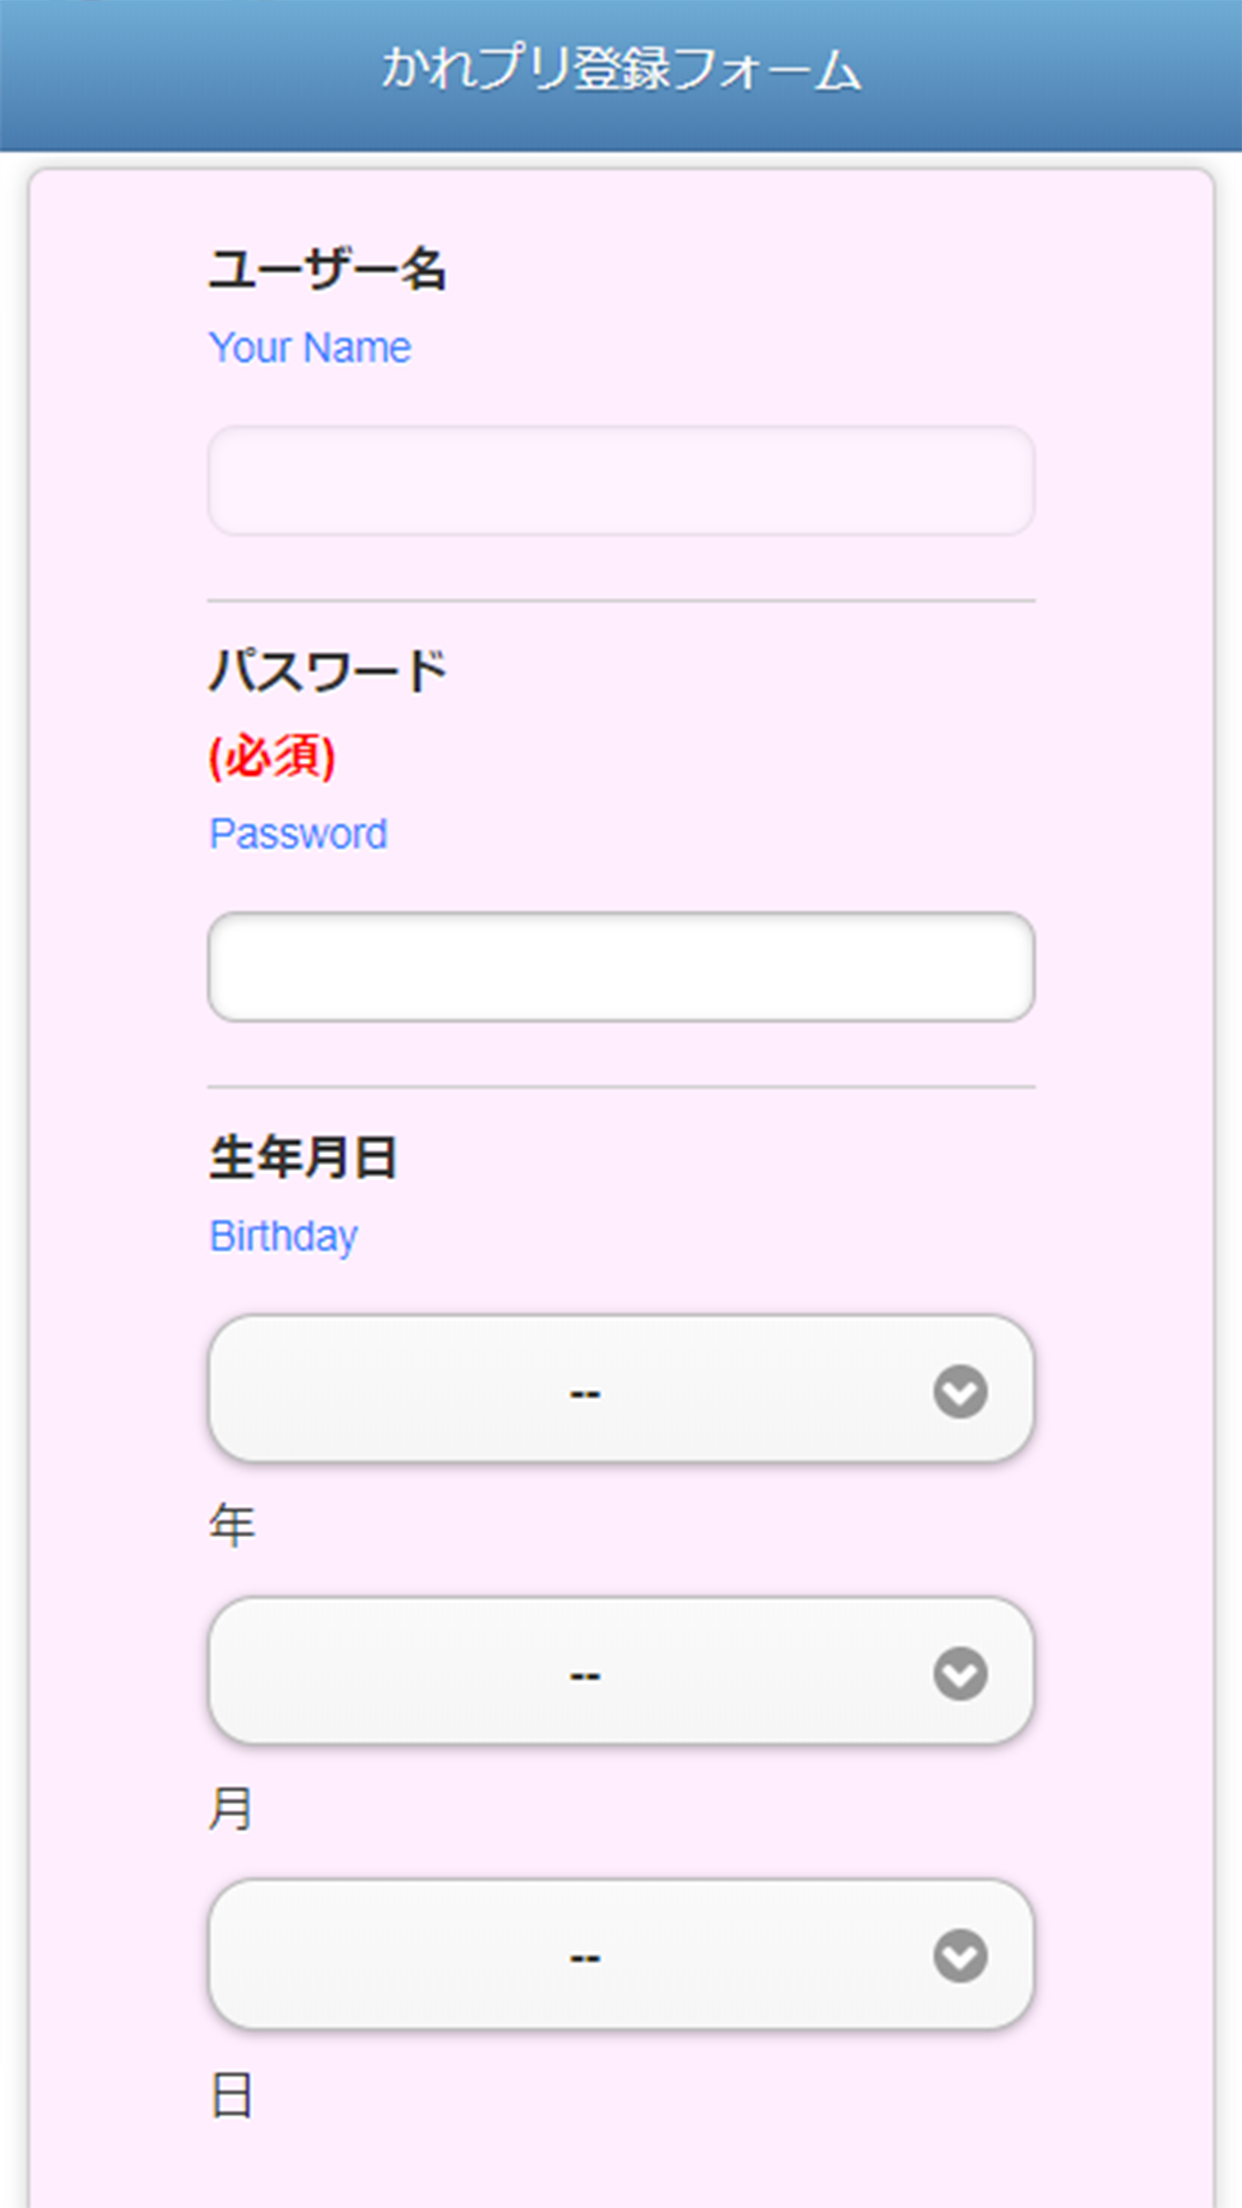The image size is (1242, 2208).
Task: Click the year dropdown arrow icon
Action: 960,1391
